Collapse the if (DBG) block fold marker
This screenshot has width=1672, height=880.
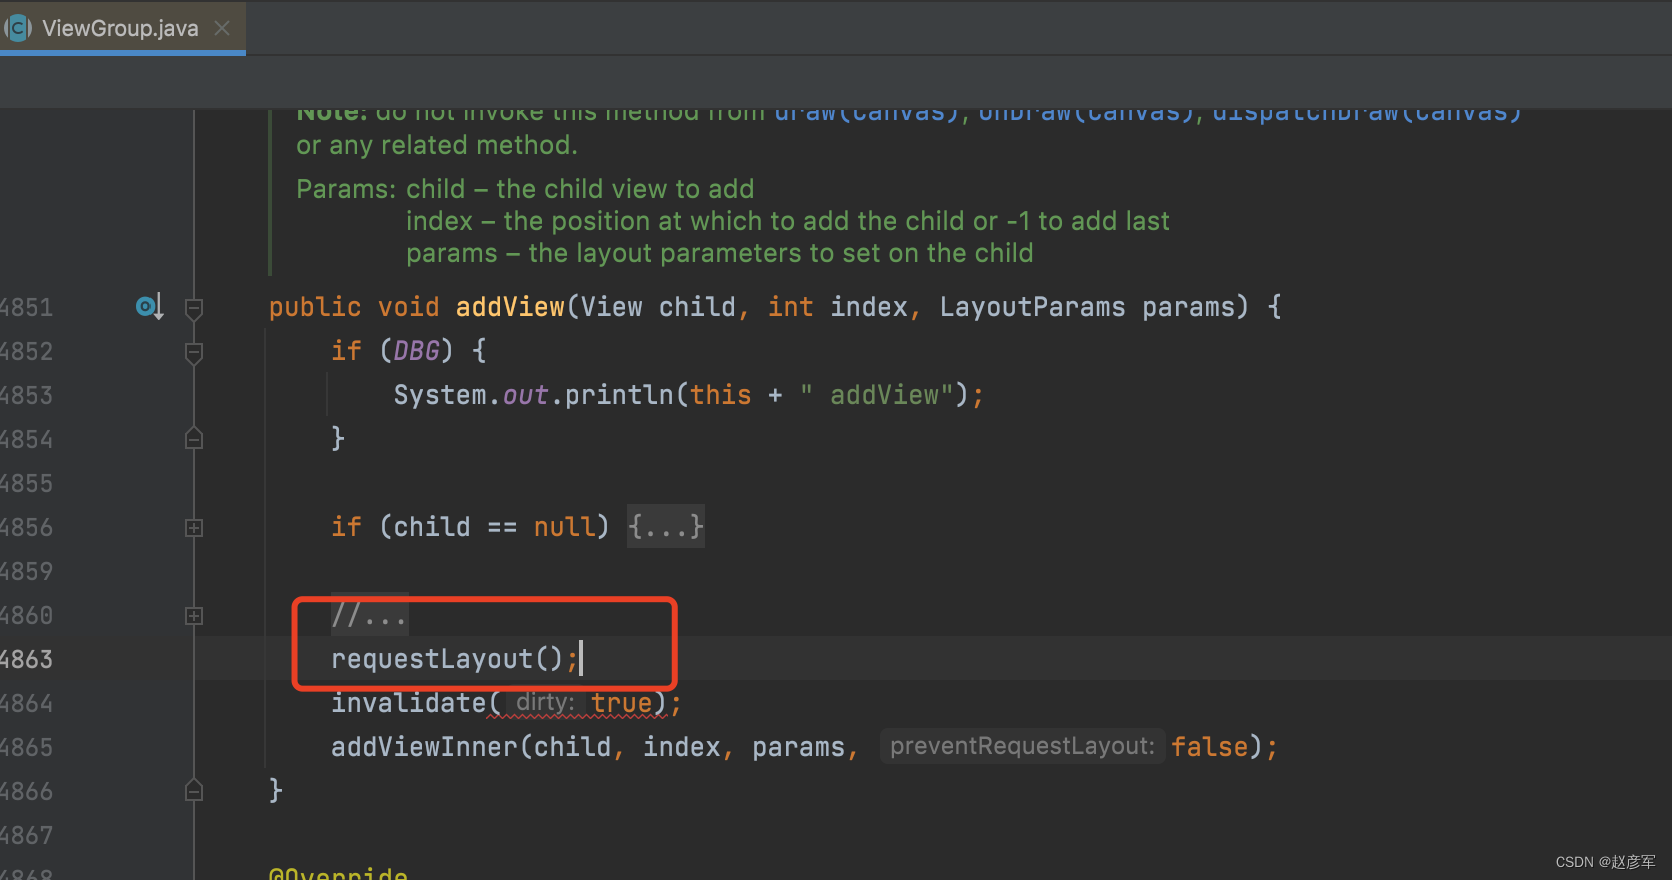click(194, 353)
